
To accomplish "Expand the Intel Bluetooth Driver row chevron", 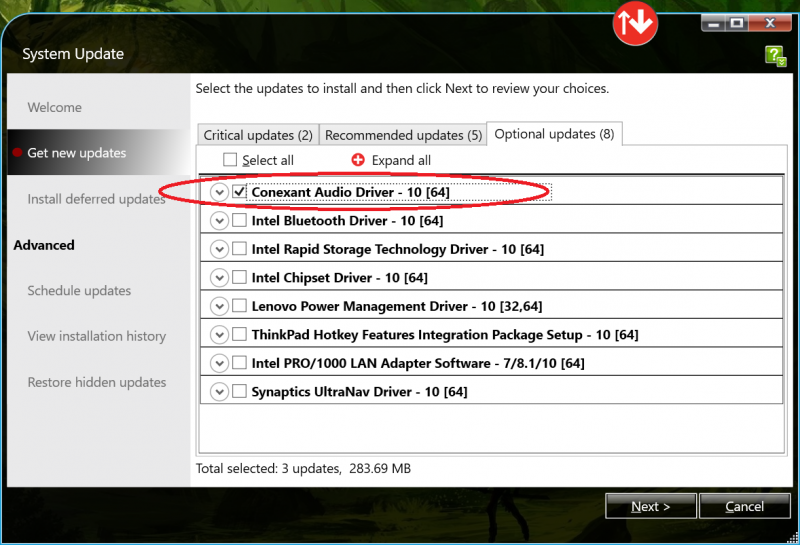I will pos(219,221).
